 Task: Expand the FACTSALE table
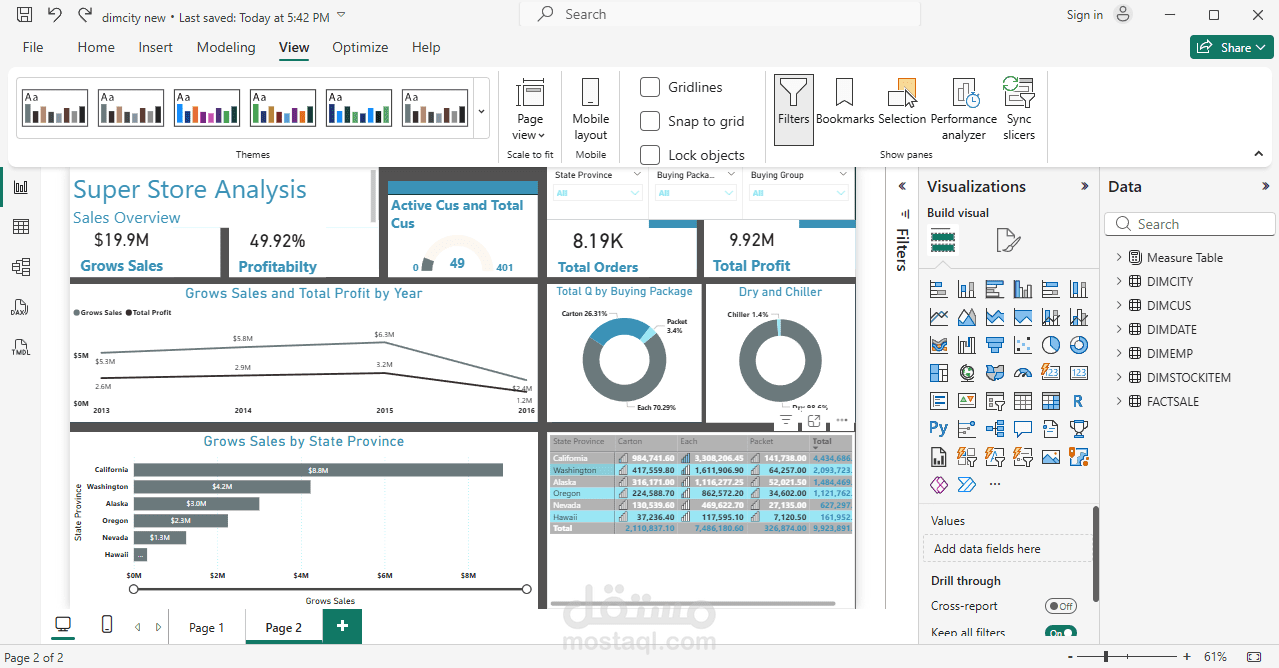click(1119, 401)
